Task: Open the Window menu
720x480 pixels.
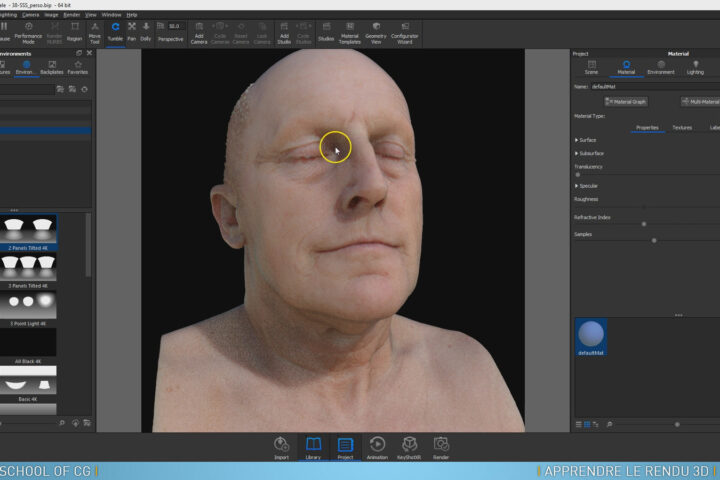Action: (x=111, y=15)
